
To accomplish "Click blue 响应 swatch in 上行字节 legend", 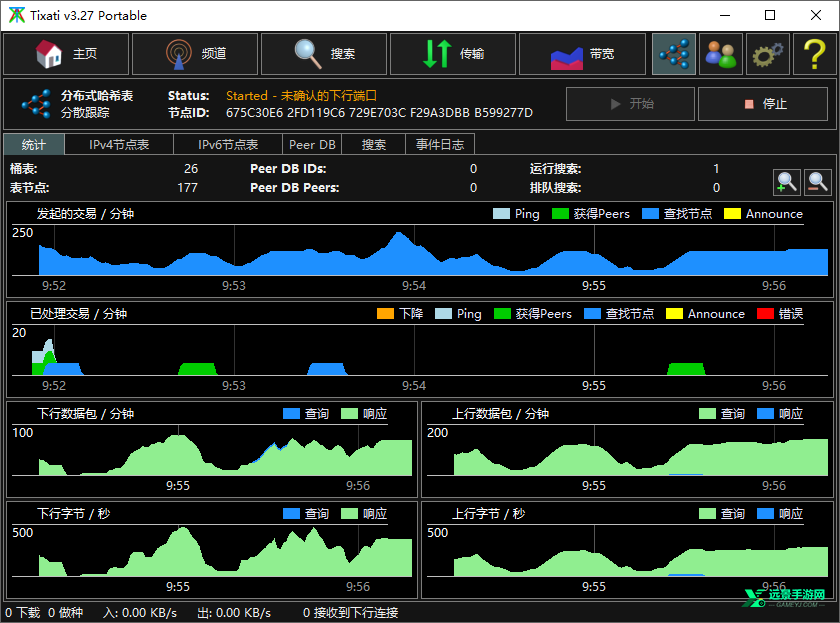I will 765,514.
